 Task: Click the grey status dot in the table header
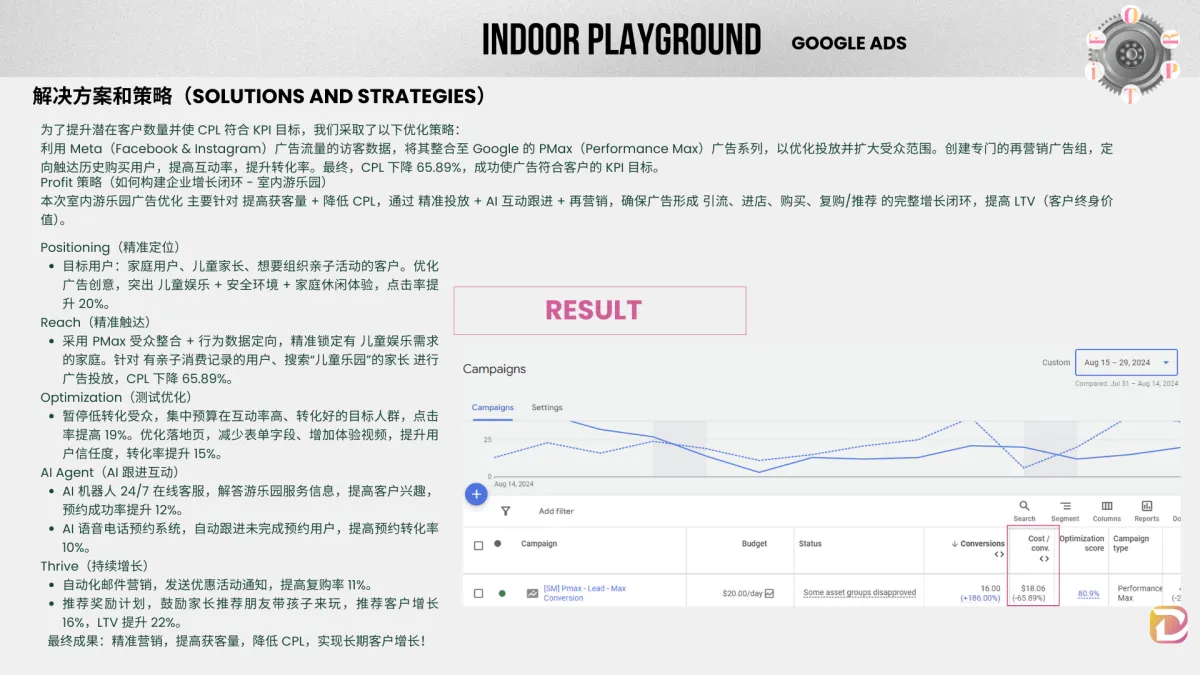(x=497, y=544)
